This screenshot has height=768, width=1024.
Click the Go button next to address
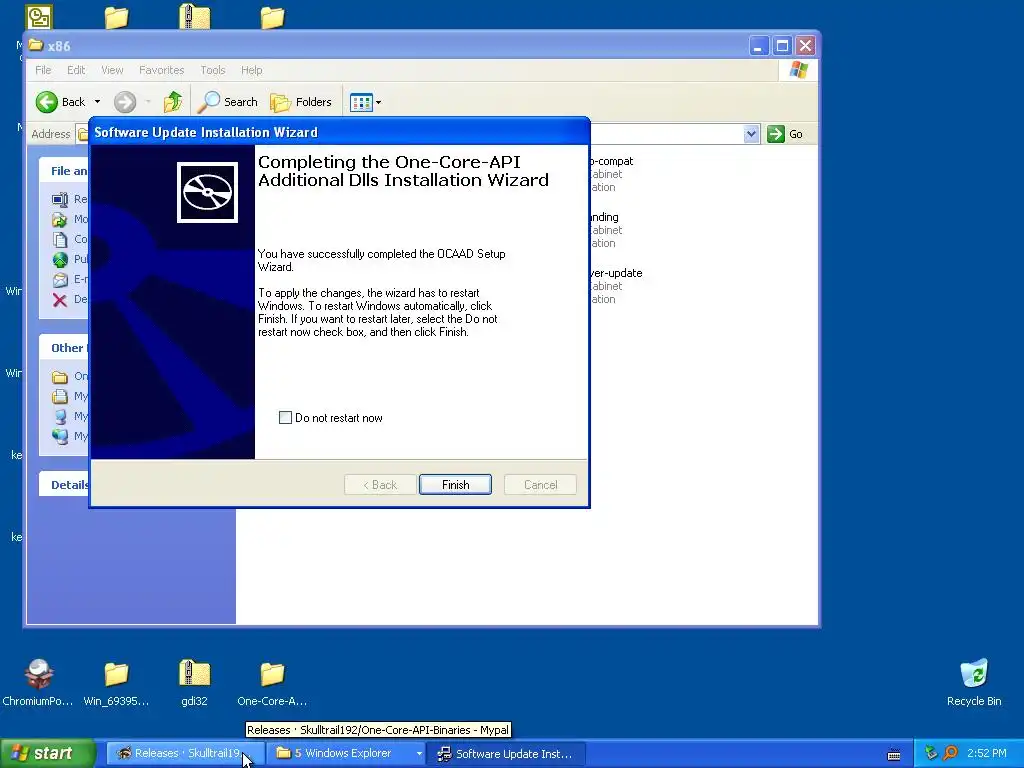coord(786,134)
